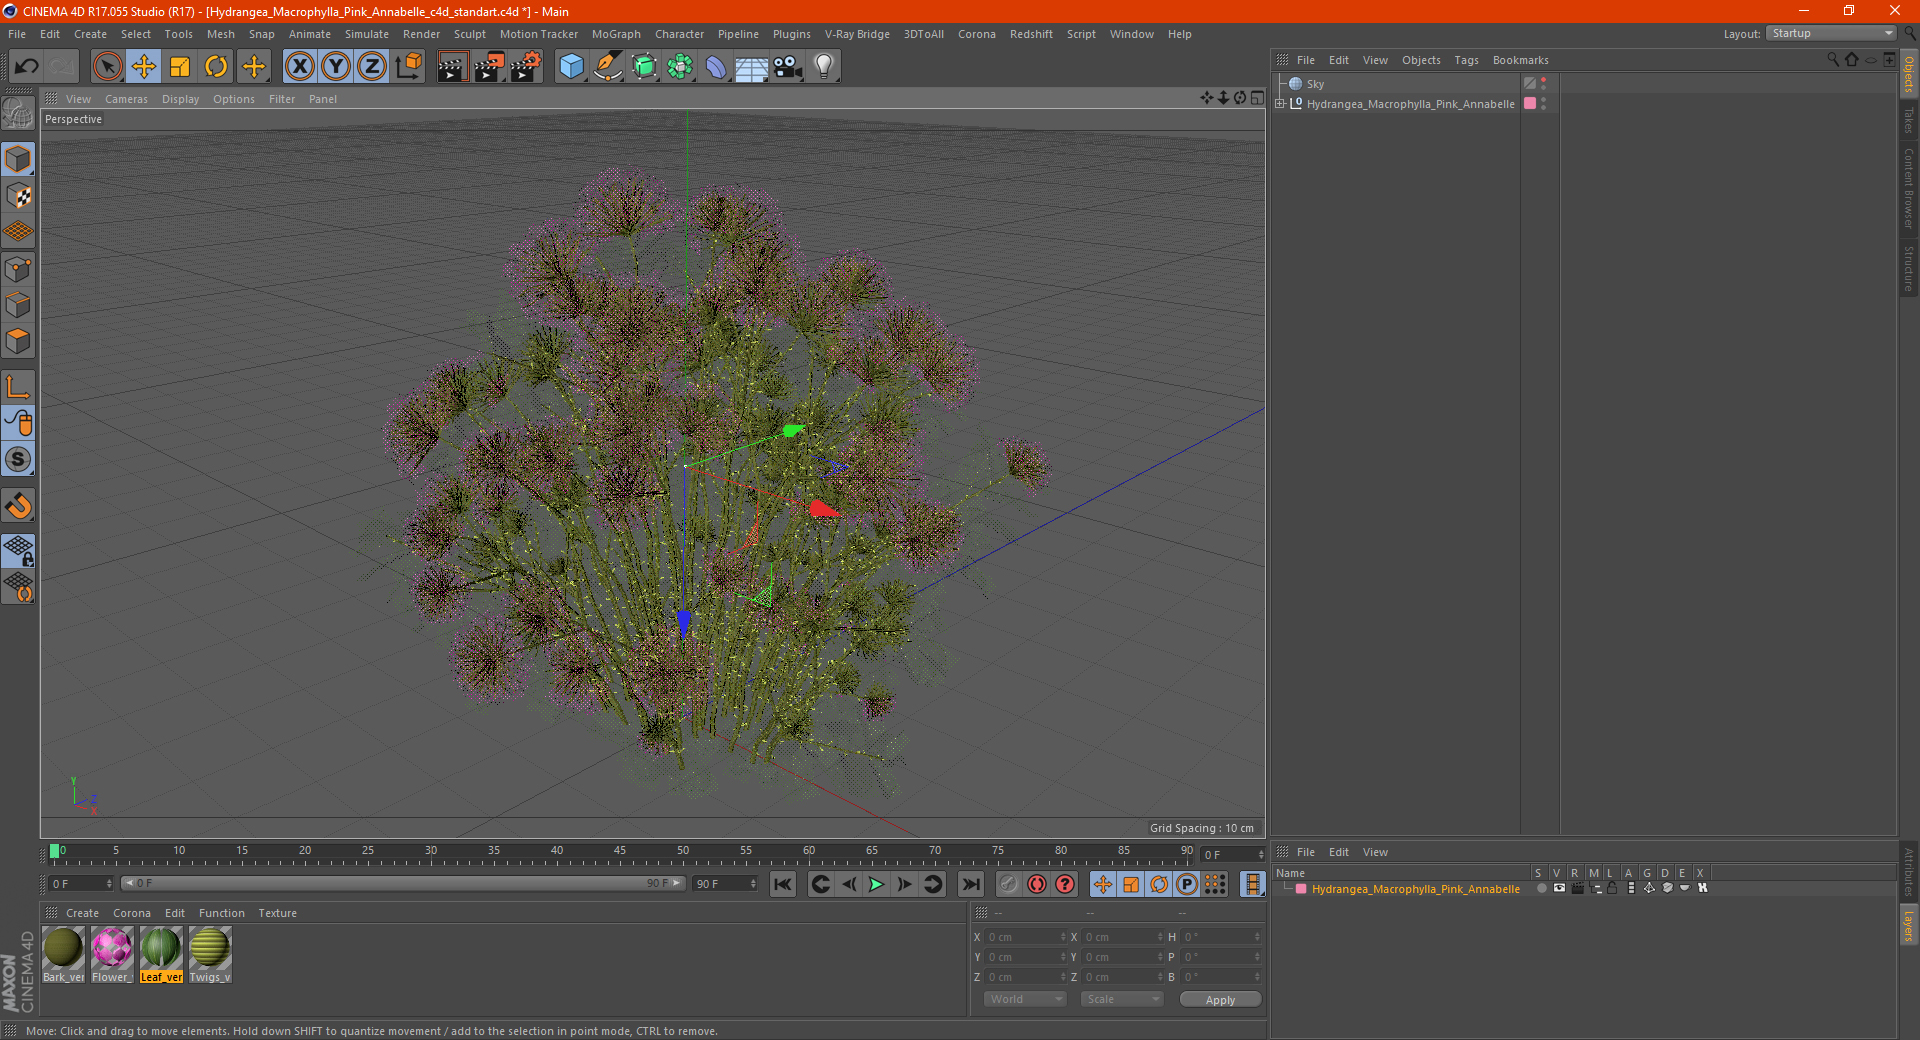1920x1040 pixels.
Task: Open the Coordinate System toggle icon
Action: click(x=409, y=67)
